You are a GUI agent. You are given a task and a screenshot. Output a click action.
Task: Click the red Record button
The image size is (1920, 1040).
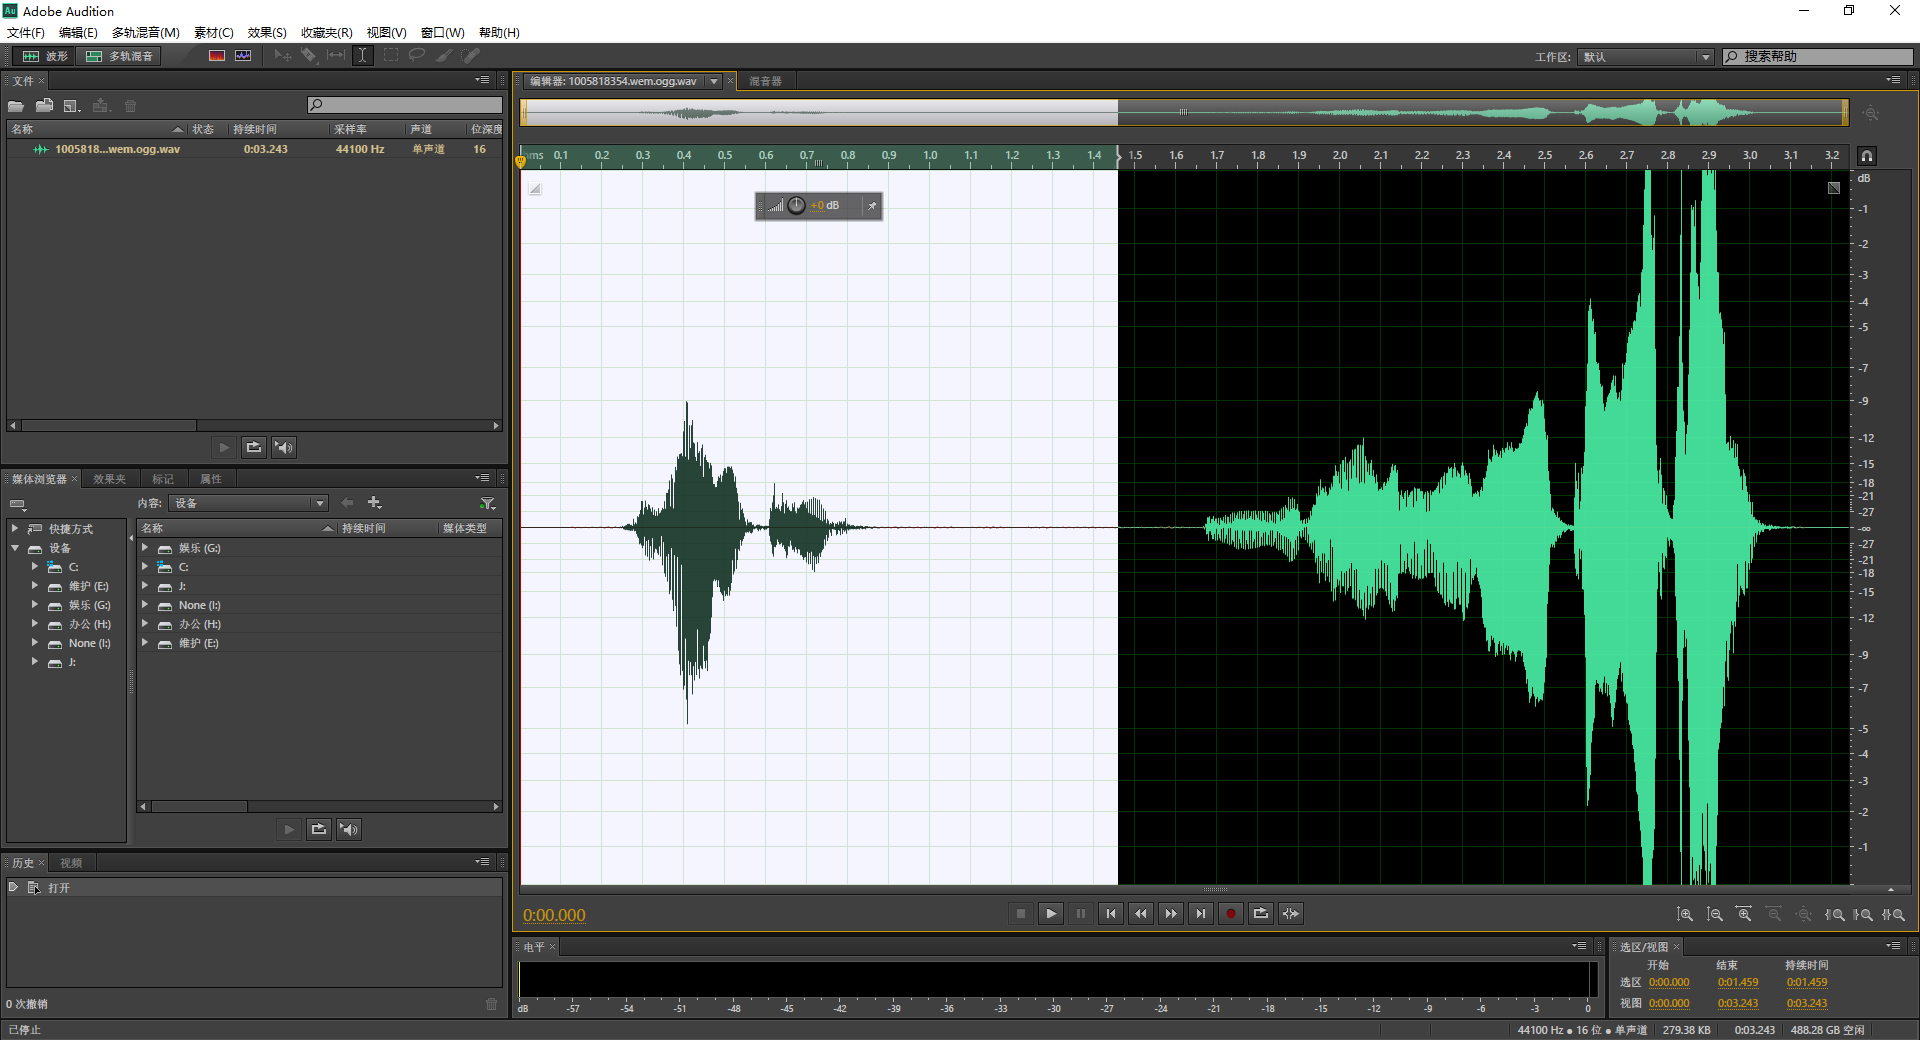tap(1231, 913)
